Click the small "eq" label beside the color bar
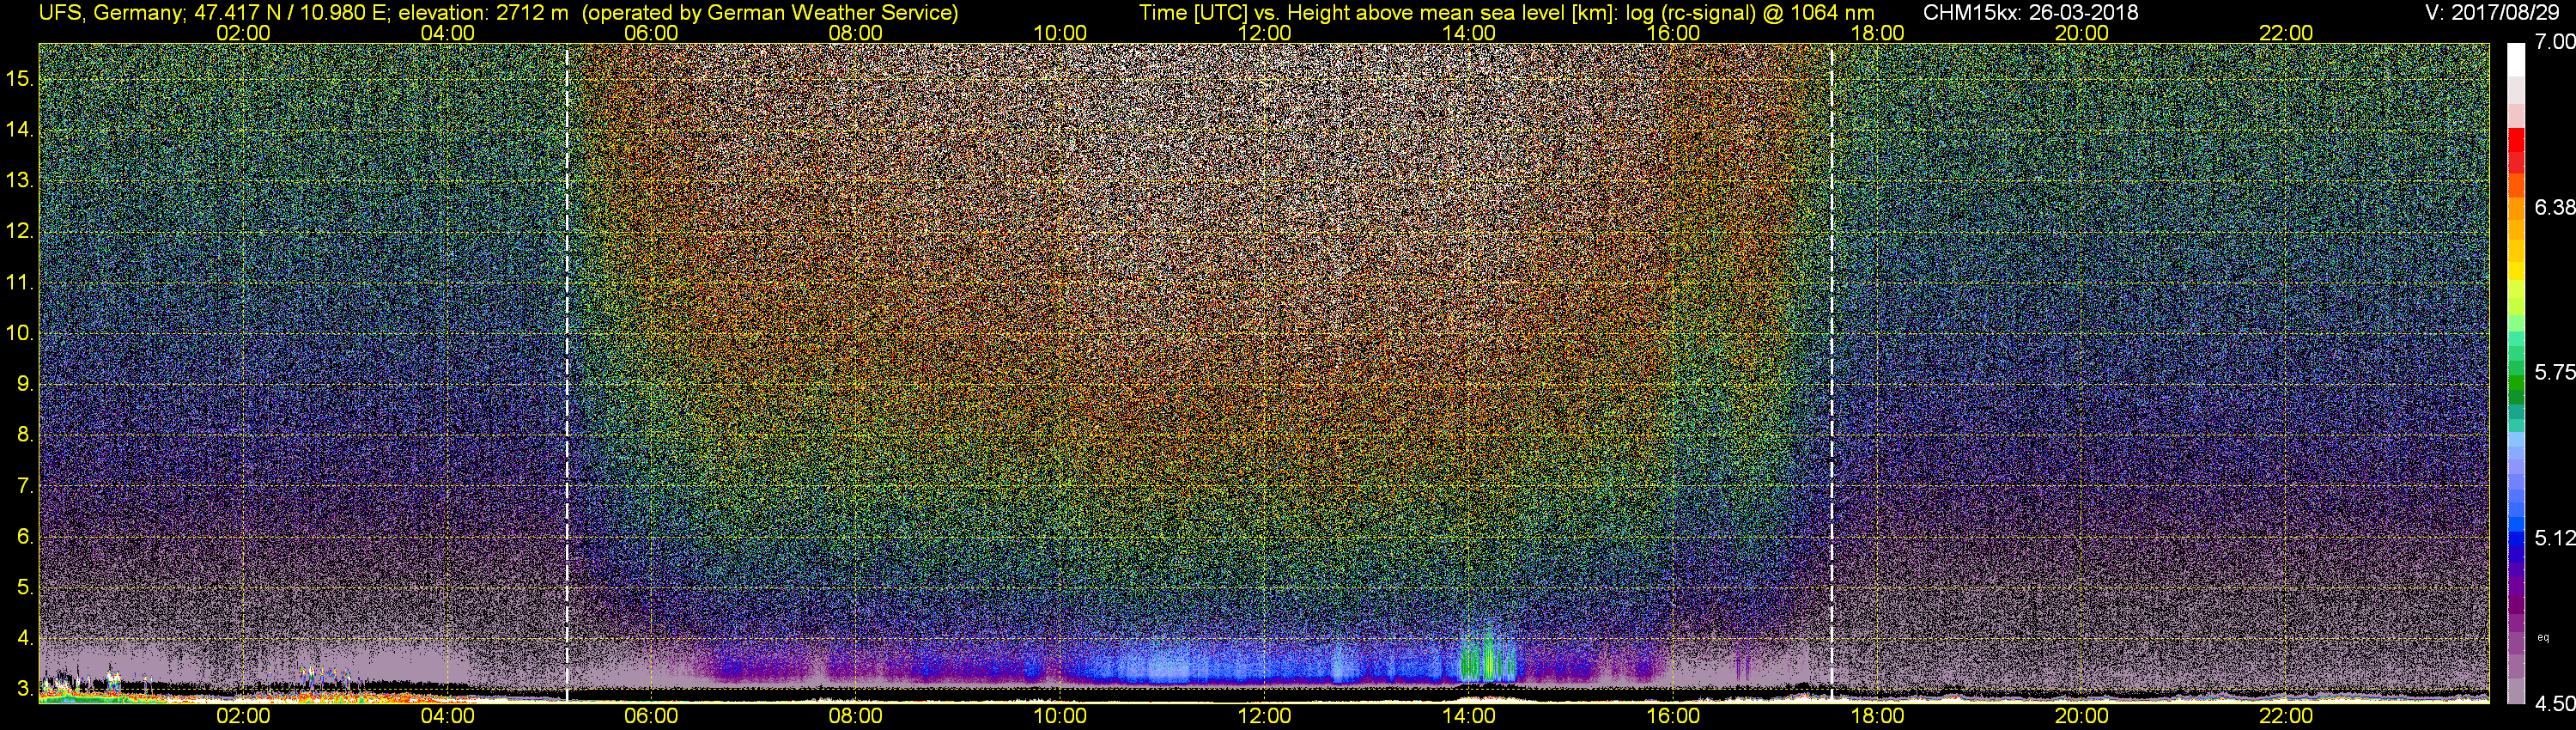 [2543, 638]
